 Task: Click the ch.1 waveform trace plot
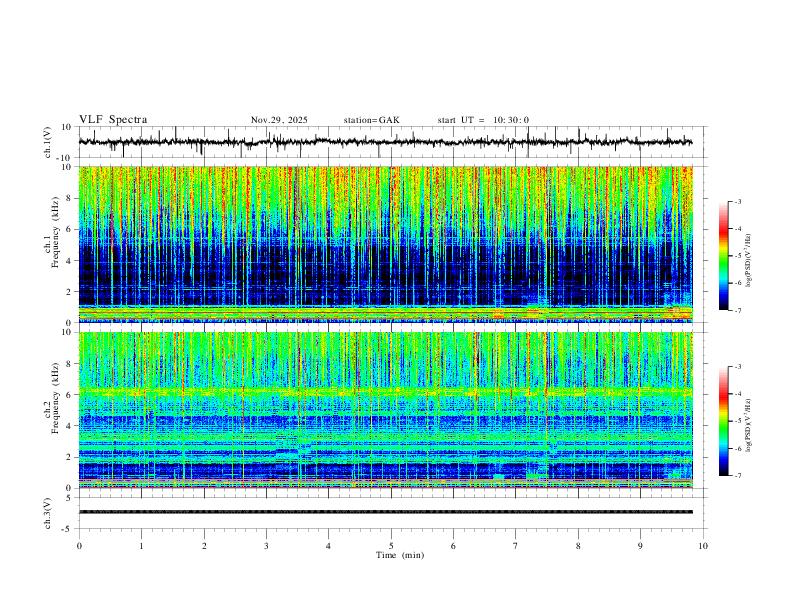pos(385,142)
